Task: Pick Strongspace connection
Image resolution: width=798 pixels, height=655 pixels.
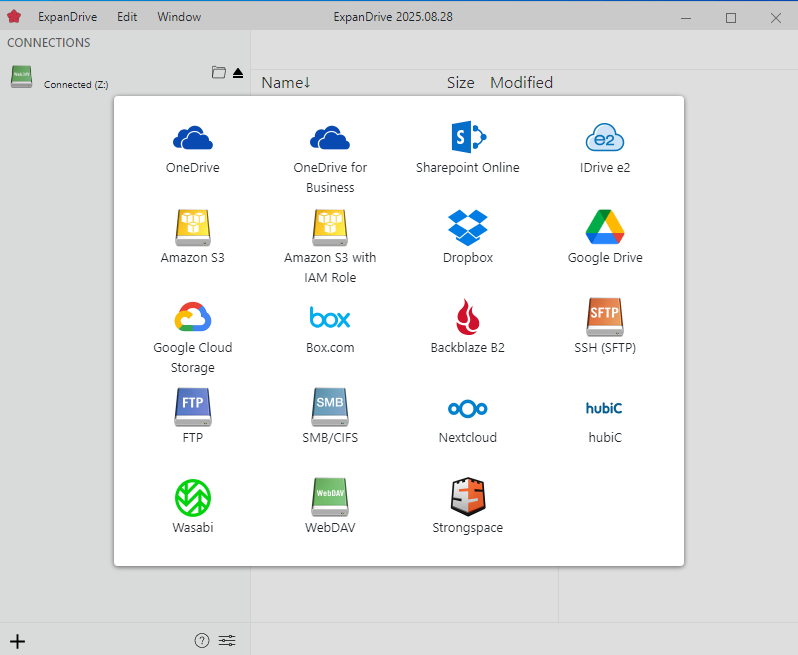Action: pos(468,506)
